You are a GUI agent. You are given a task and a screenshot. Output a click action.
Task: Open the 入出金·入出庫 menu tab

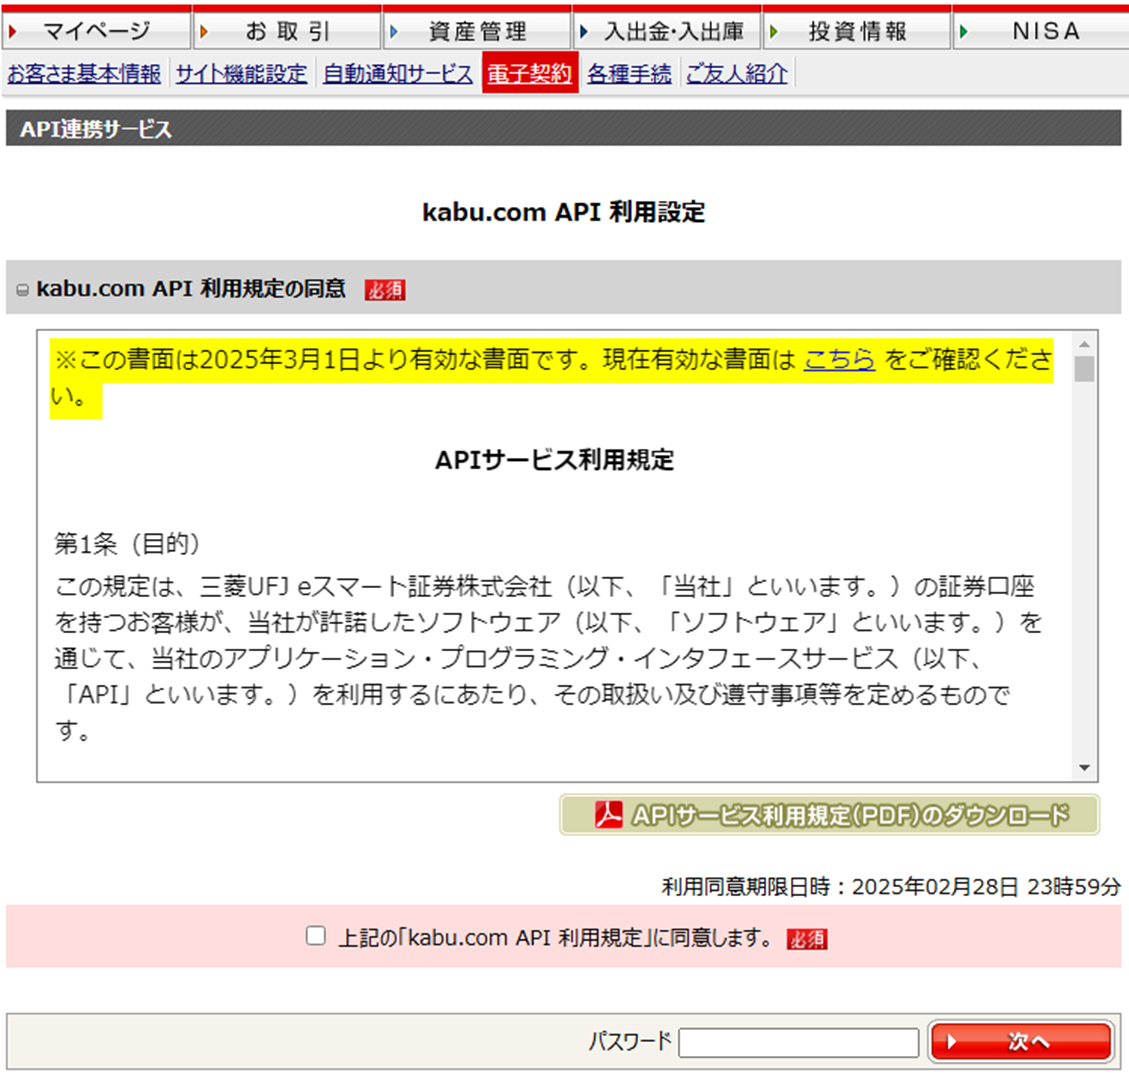pyautogui.click(x=667, y=30)
